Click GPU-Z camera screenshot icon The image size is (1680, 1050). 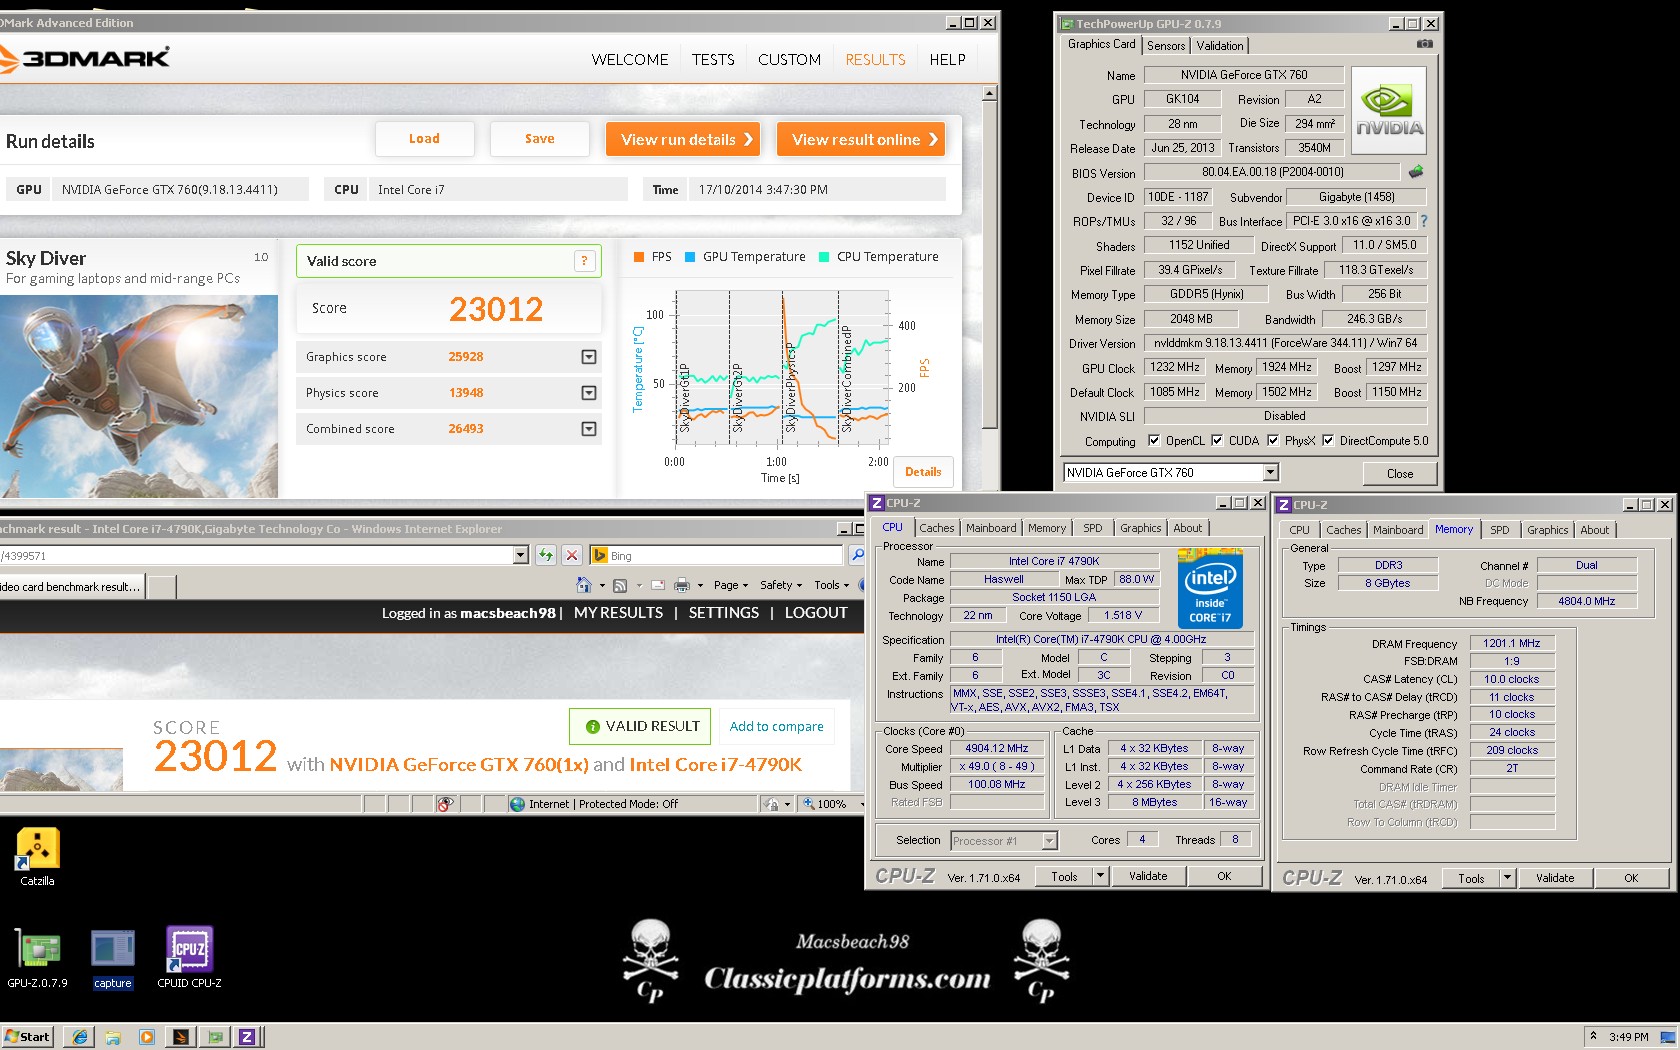(x=1425, y=44)
